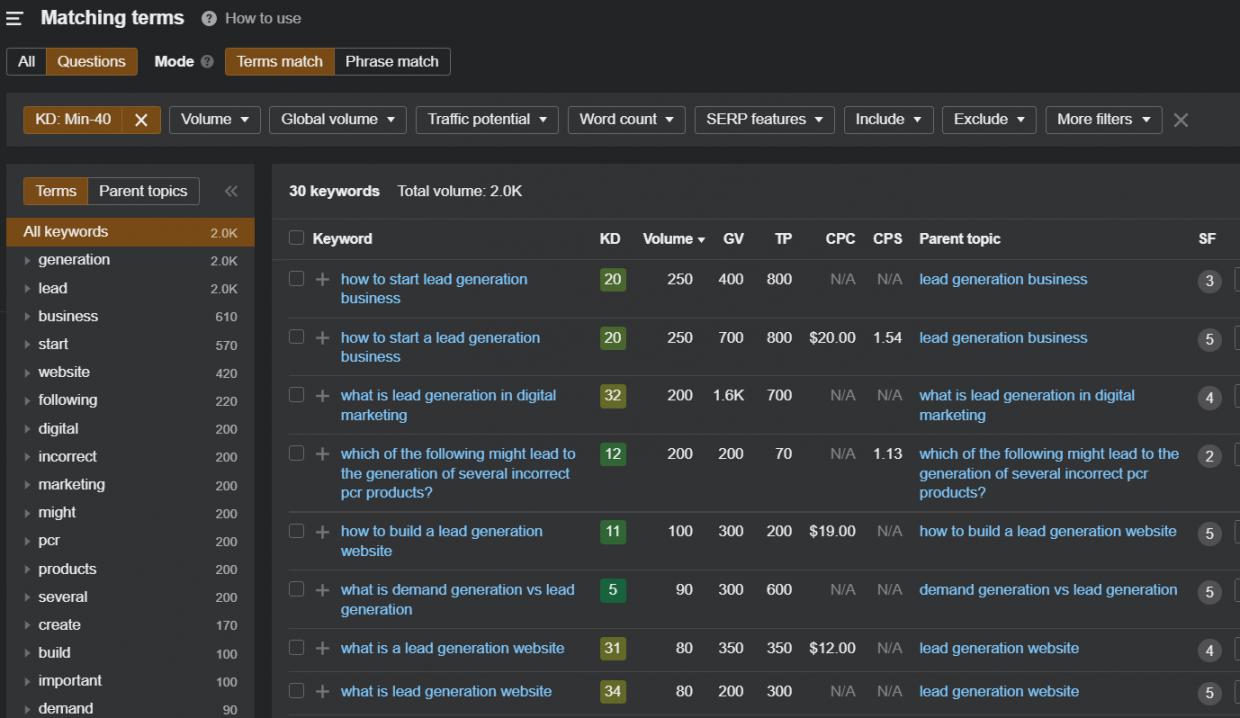
Task: Open the Global volume filter dropdown
Action: (337, 120)
